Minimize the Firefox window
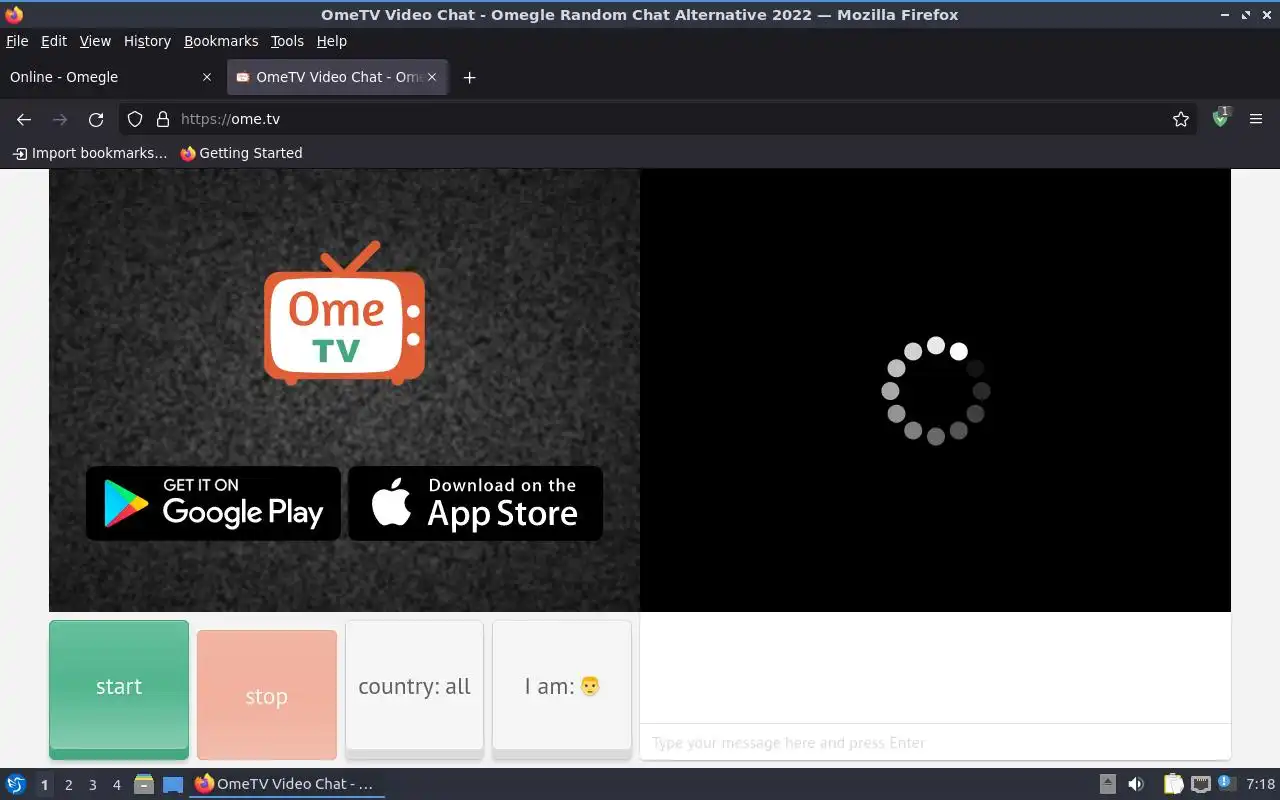1280x800 pixels. (x=1226, y=15)
